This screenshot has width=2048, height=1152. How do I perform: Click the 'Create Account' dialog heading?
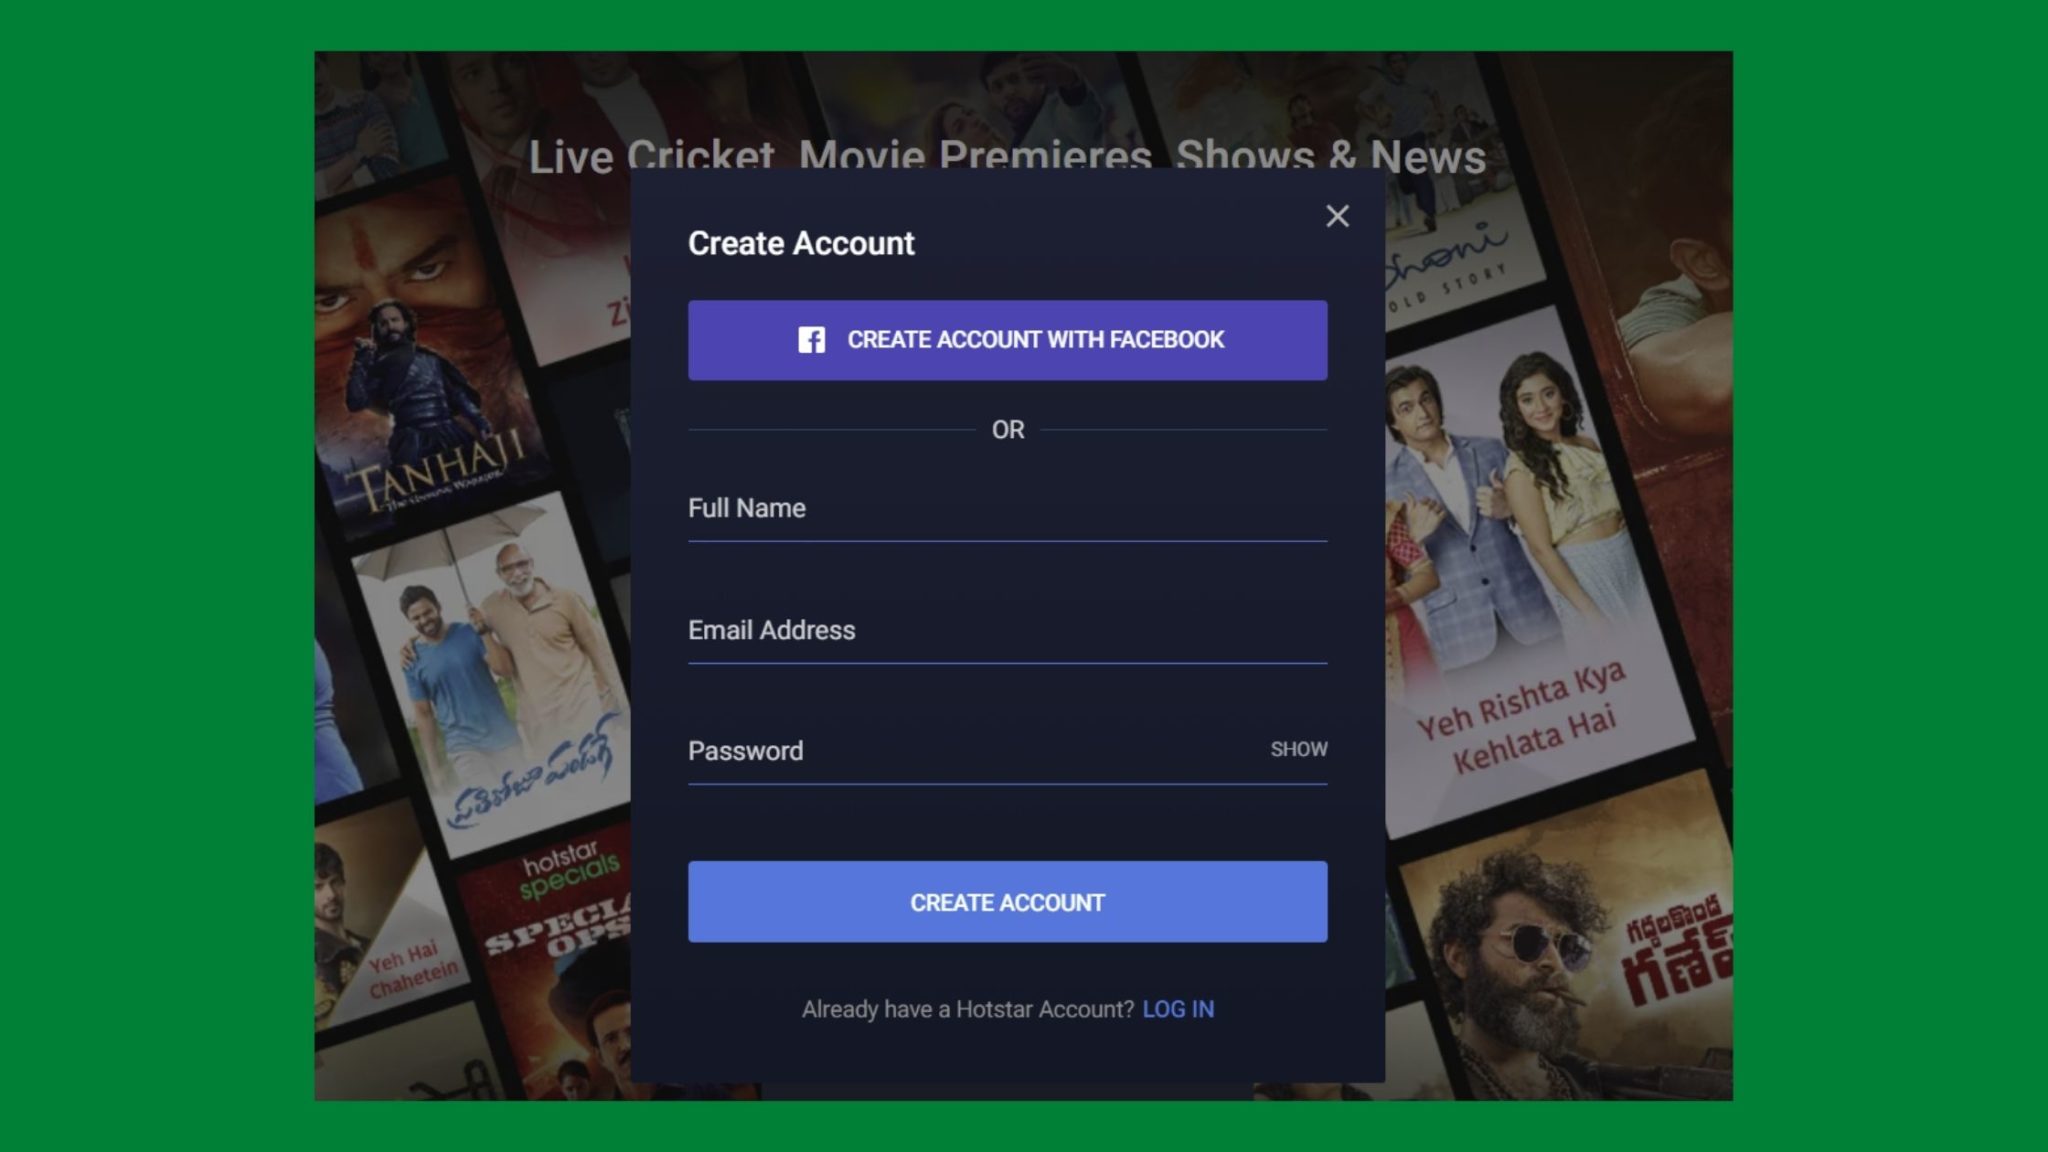coord(801,243)
